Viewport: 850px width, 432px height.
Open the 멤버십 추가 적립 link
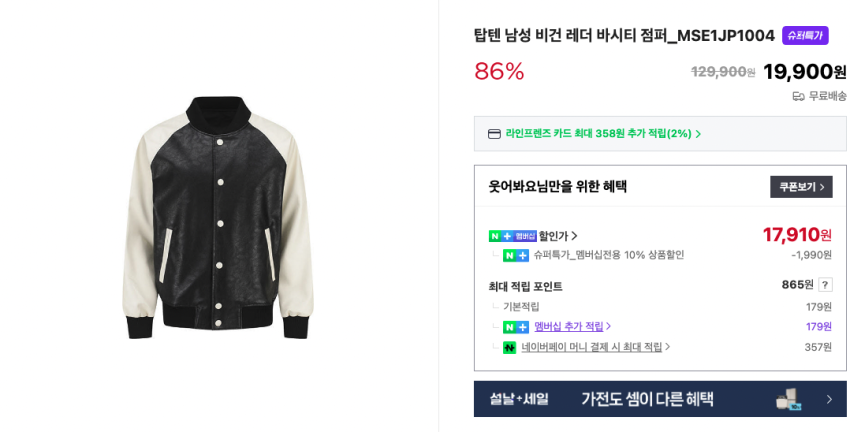point(568,327)
